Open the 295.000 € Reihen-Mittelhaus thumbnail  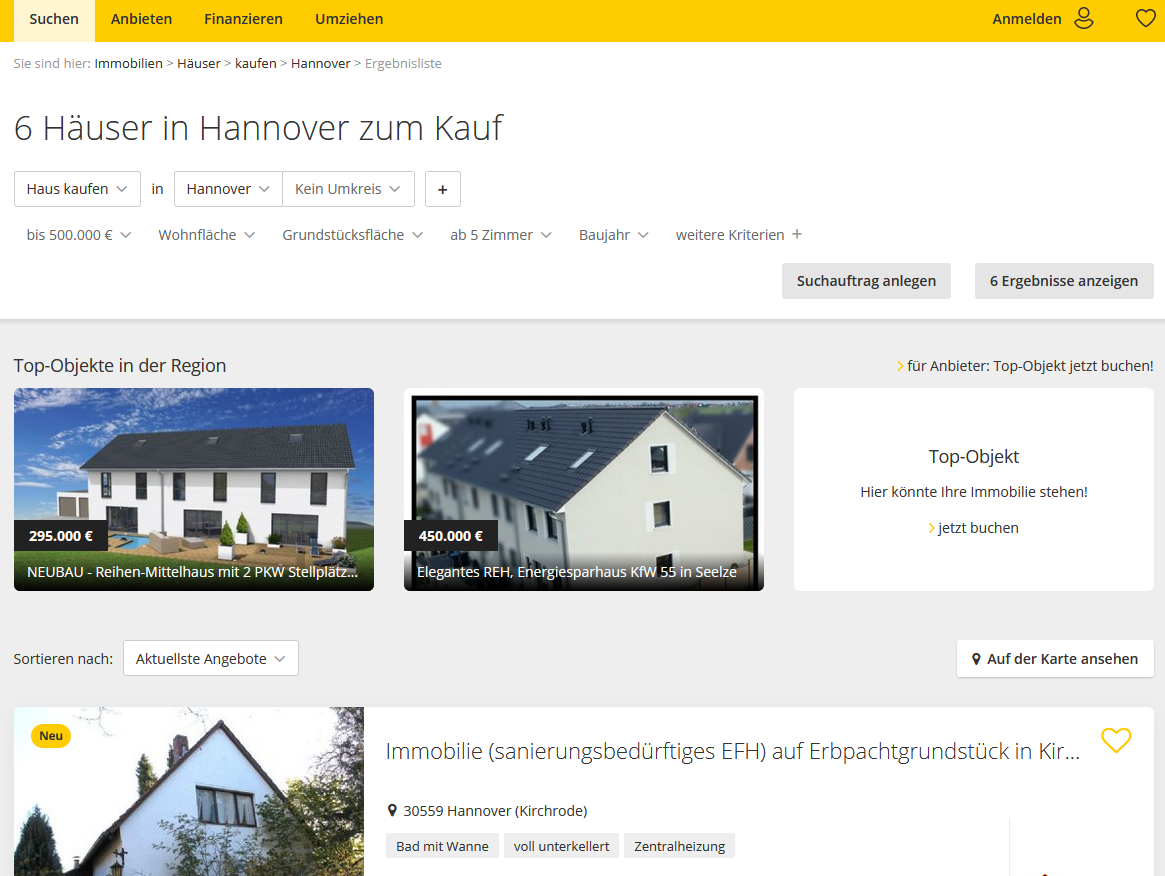click(x=194, y=489)
